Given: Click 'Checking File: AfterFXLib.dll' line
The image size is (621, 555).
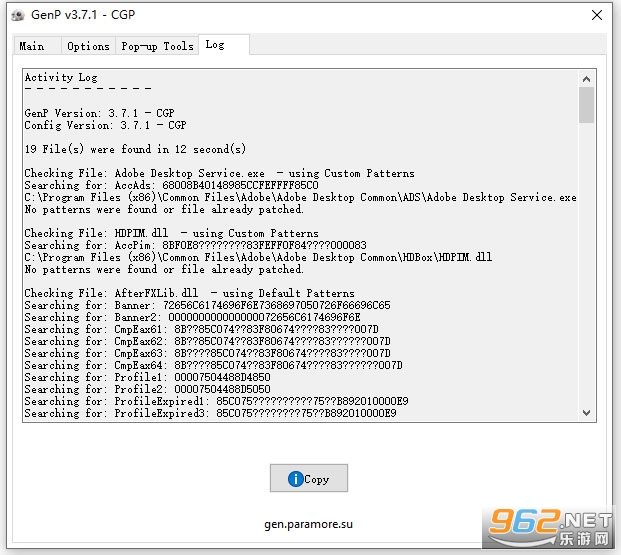Looking at the screenshot, I should (x=189, y=293).
